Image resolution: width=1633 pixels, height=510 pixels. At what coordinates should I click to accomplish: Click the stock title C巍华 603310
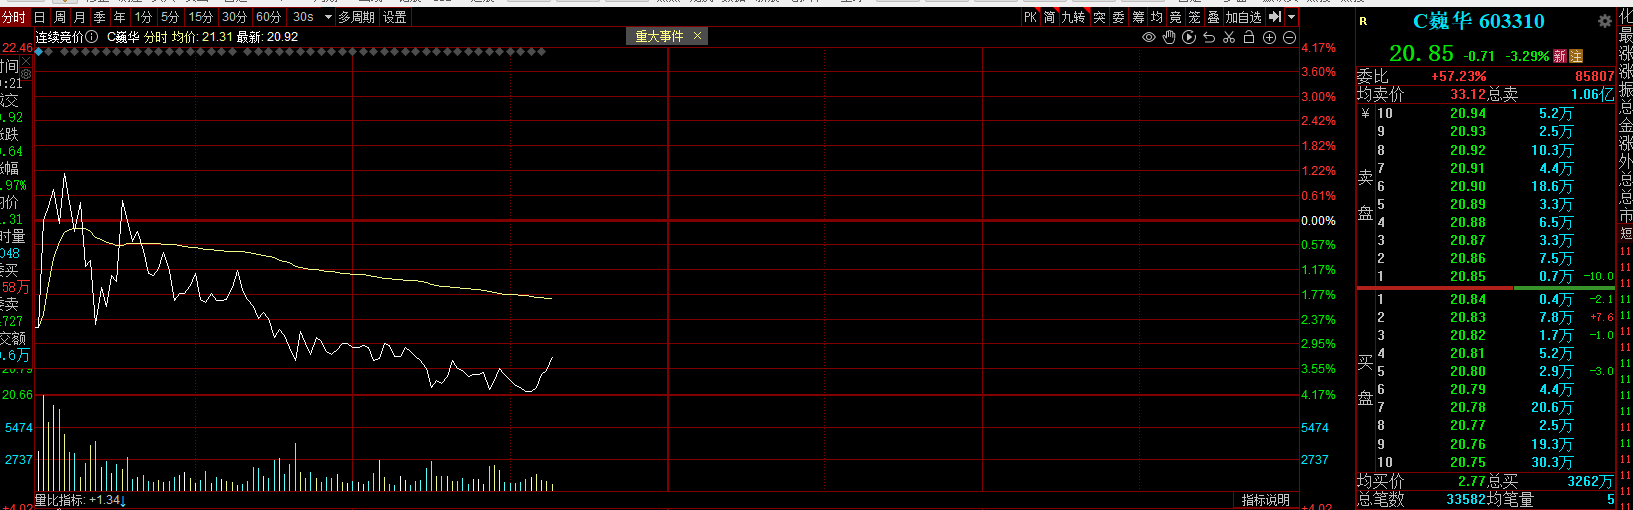1479,21
